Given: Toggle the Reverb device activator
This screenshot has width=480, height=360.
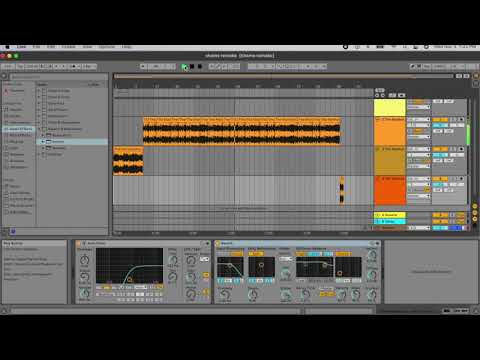Looking at the screenshot, I should click(x=218, y=243).
